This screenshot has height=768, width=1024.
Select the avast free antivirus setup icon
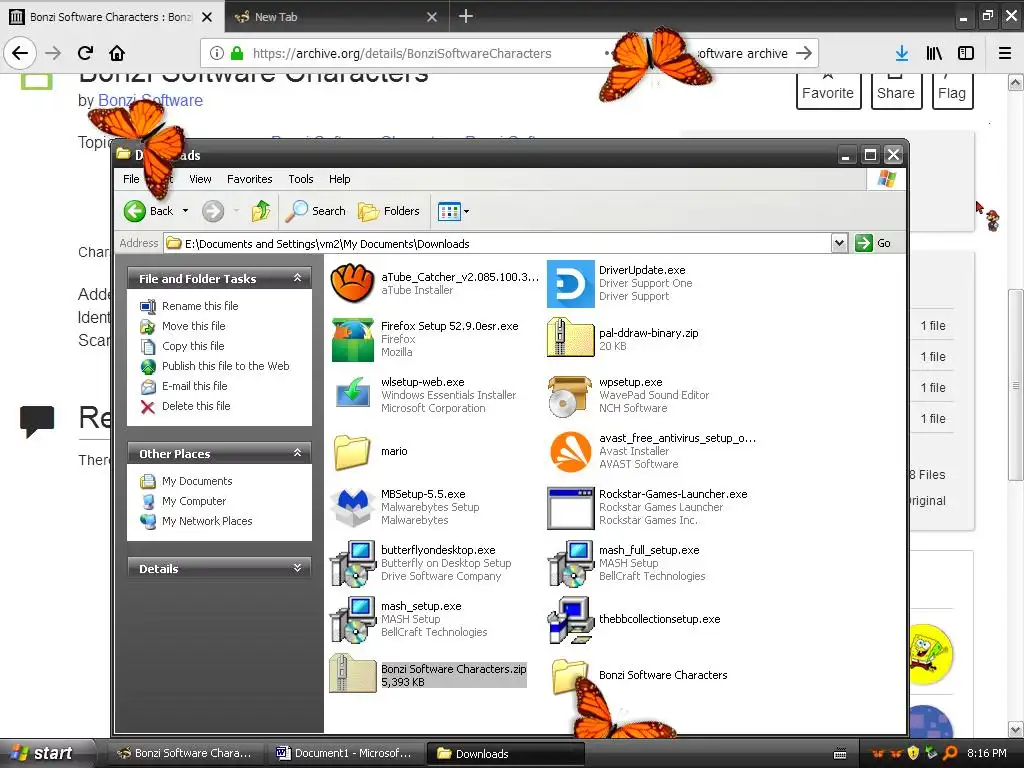570,451
